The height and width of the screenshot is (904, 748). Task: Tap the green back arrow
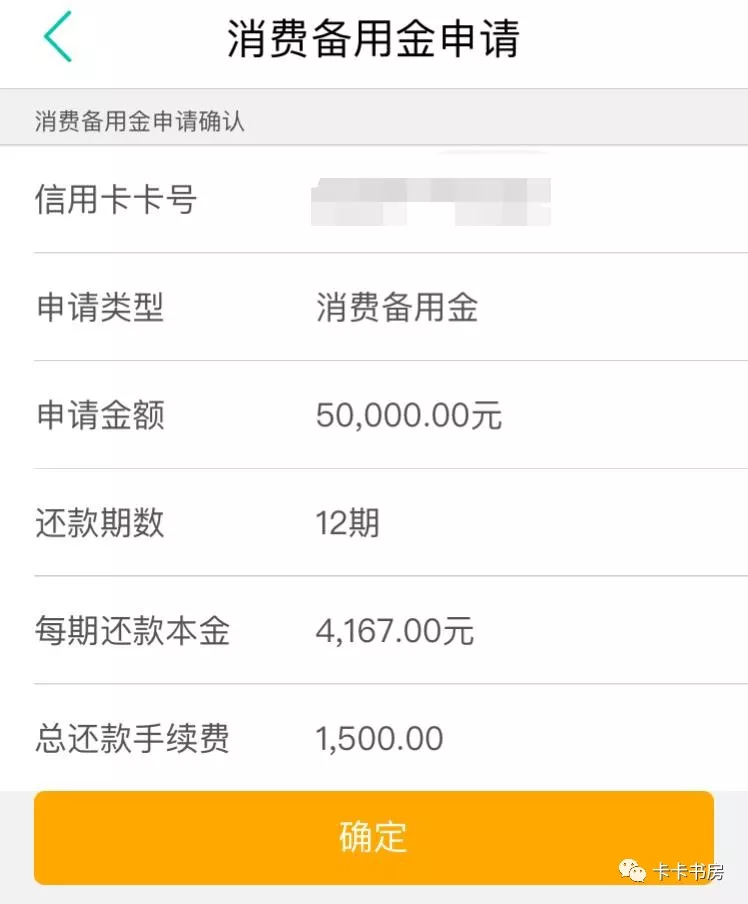[57, 40]
